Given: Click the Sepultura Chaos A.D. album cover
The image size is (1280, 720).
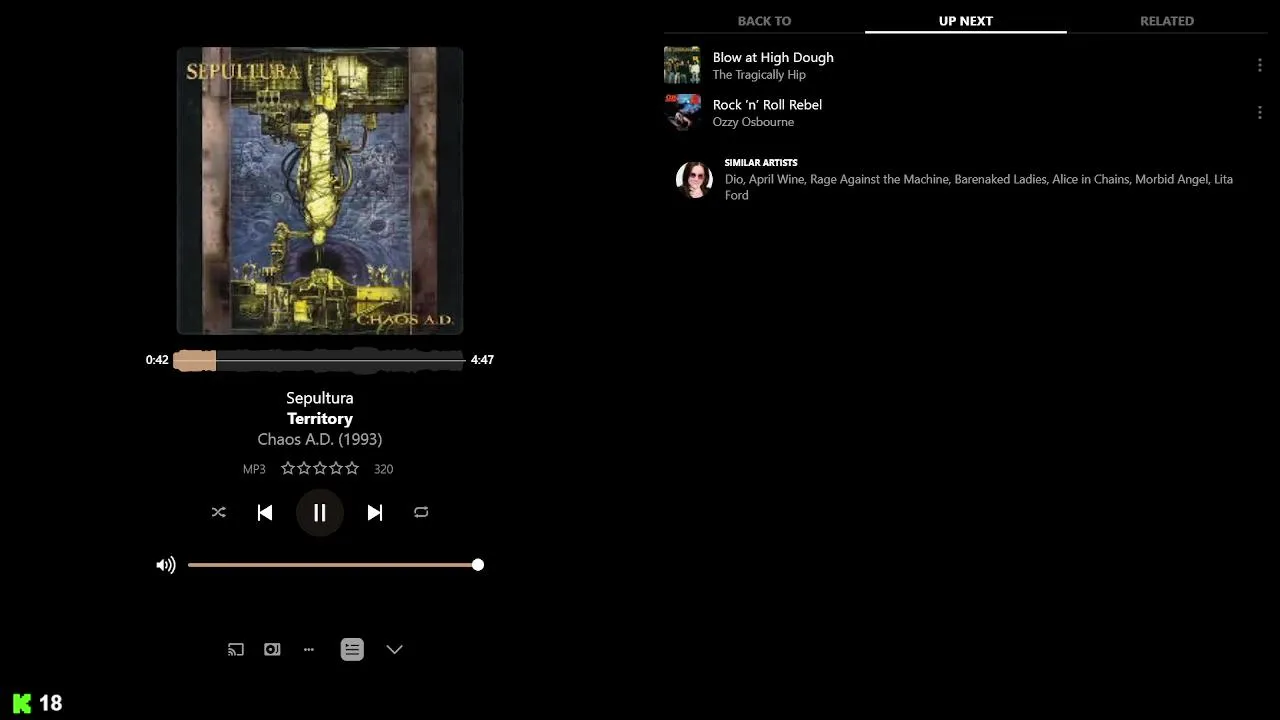Looking at the screenshot, I should [x=320, y=190].
